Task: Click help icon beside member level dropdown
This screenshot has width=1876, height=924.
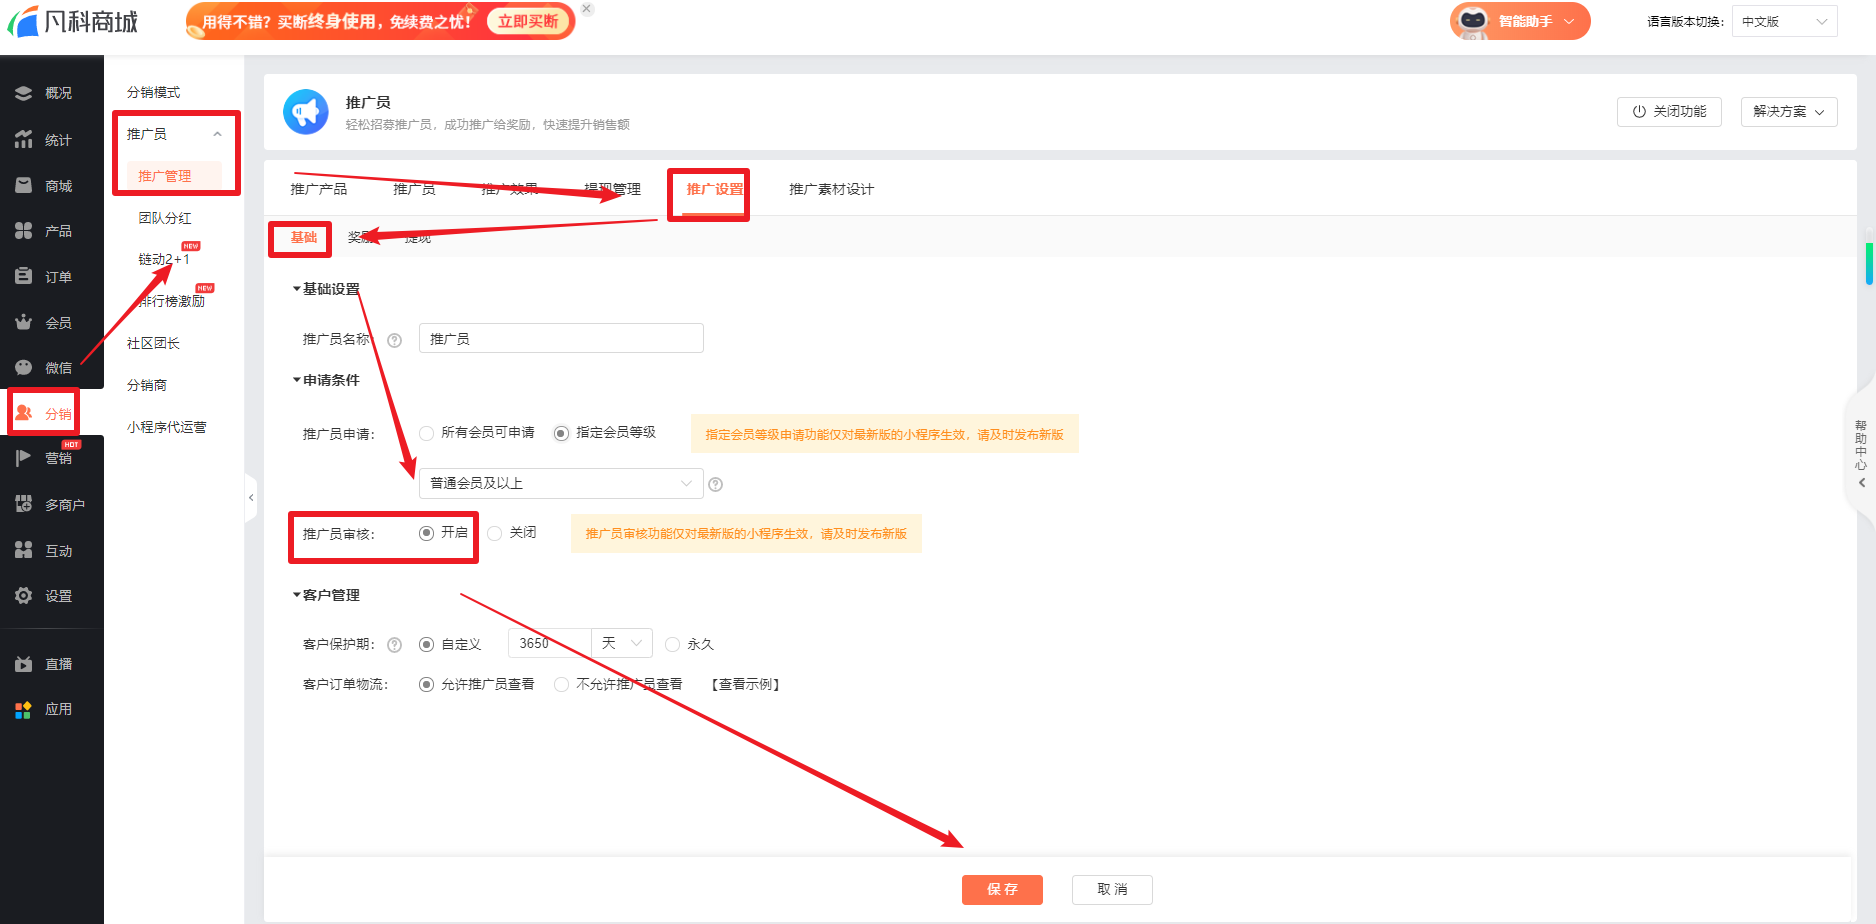Action: (716, 485)
